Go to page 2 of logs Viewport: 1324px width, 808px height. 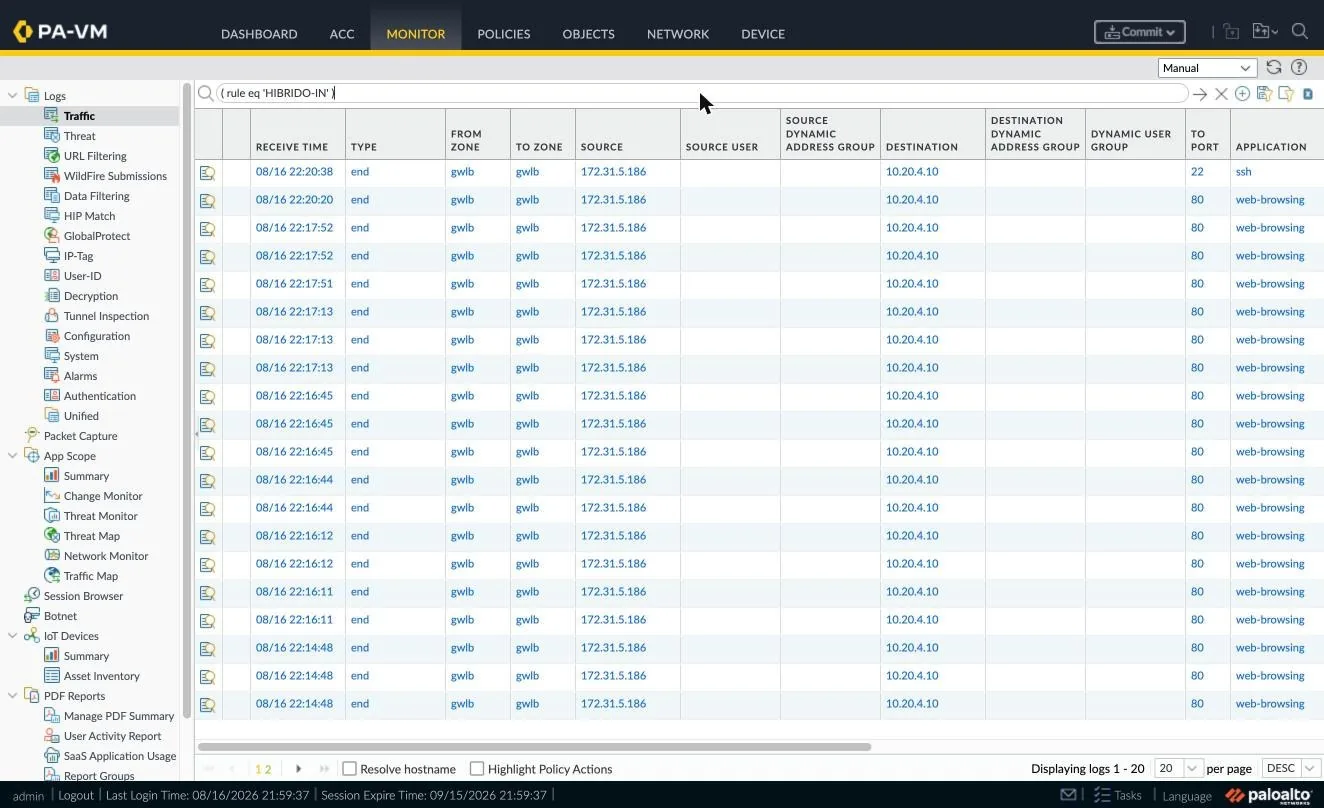click(268, 769)
